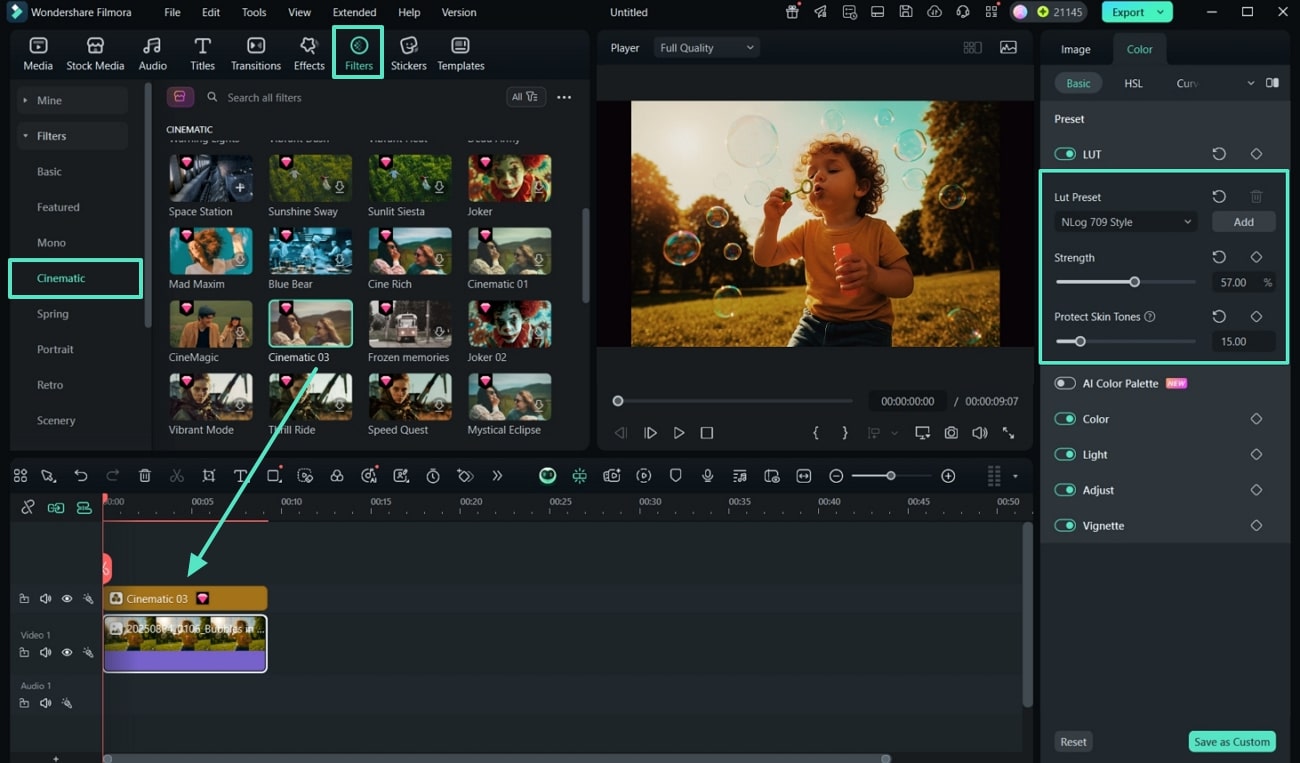This screenshot has width=1300, height=763.
Task: Select the HSL color tab
Action: (x=1133, y=83)
